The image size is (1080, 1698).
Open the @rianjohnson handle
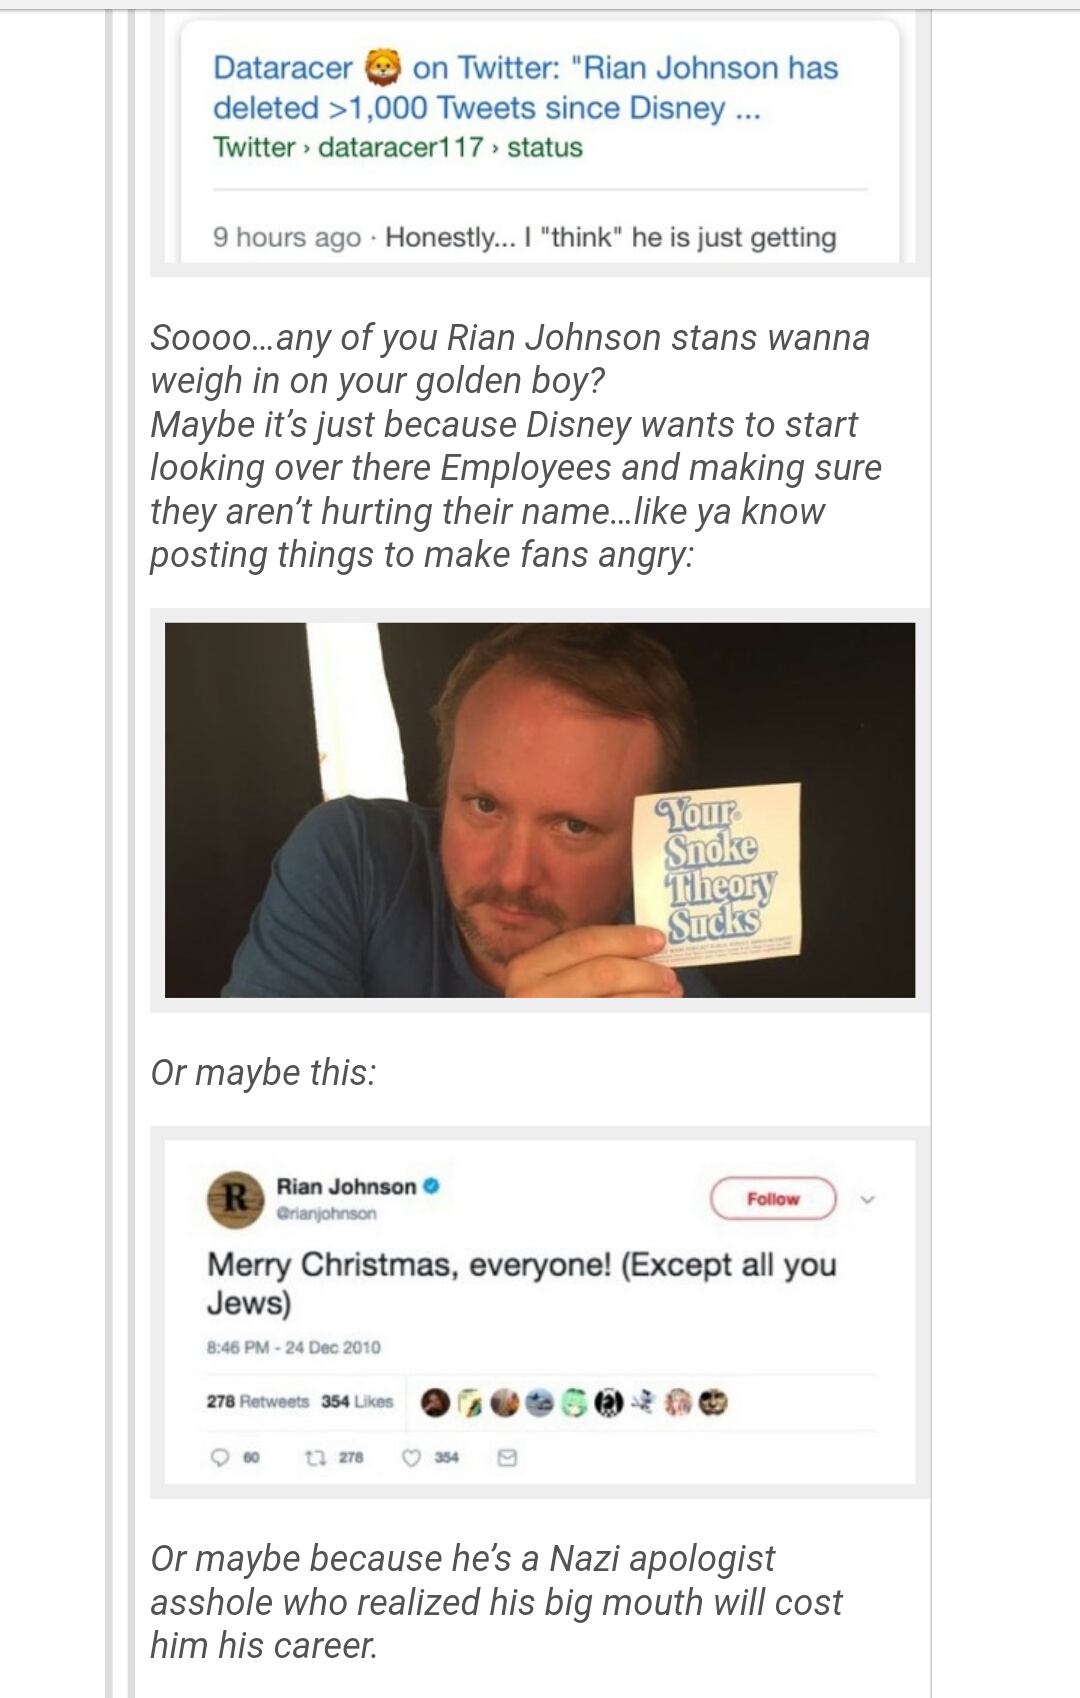[327, 1213]
